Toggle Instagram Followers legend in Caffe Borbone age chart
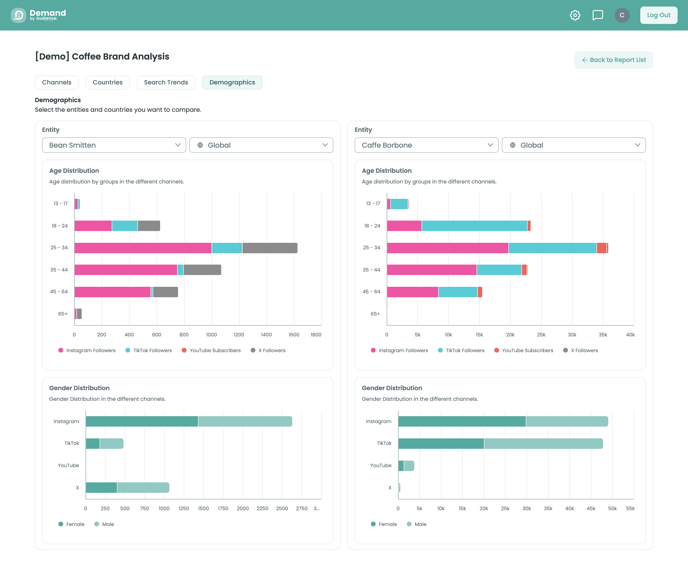This screenshot has height=570, width=688. pos(399,351)
